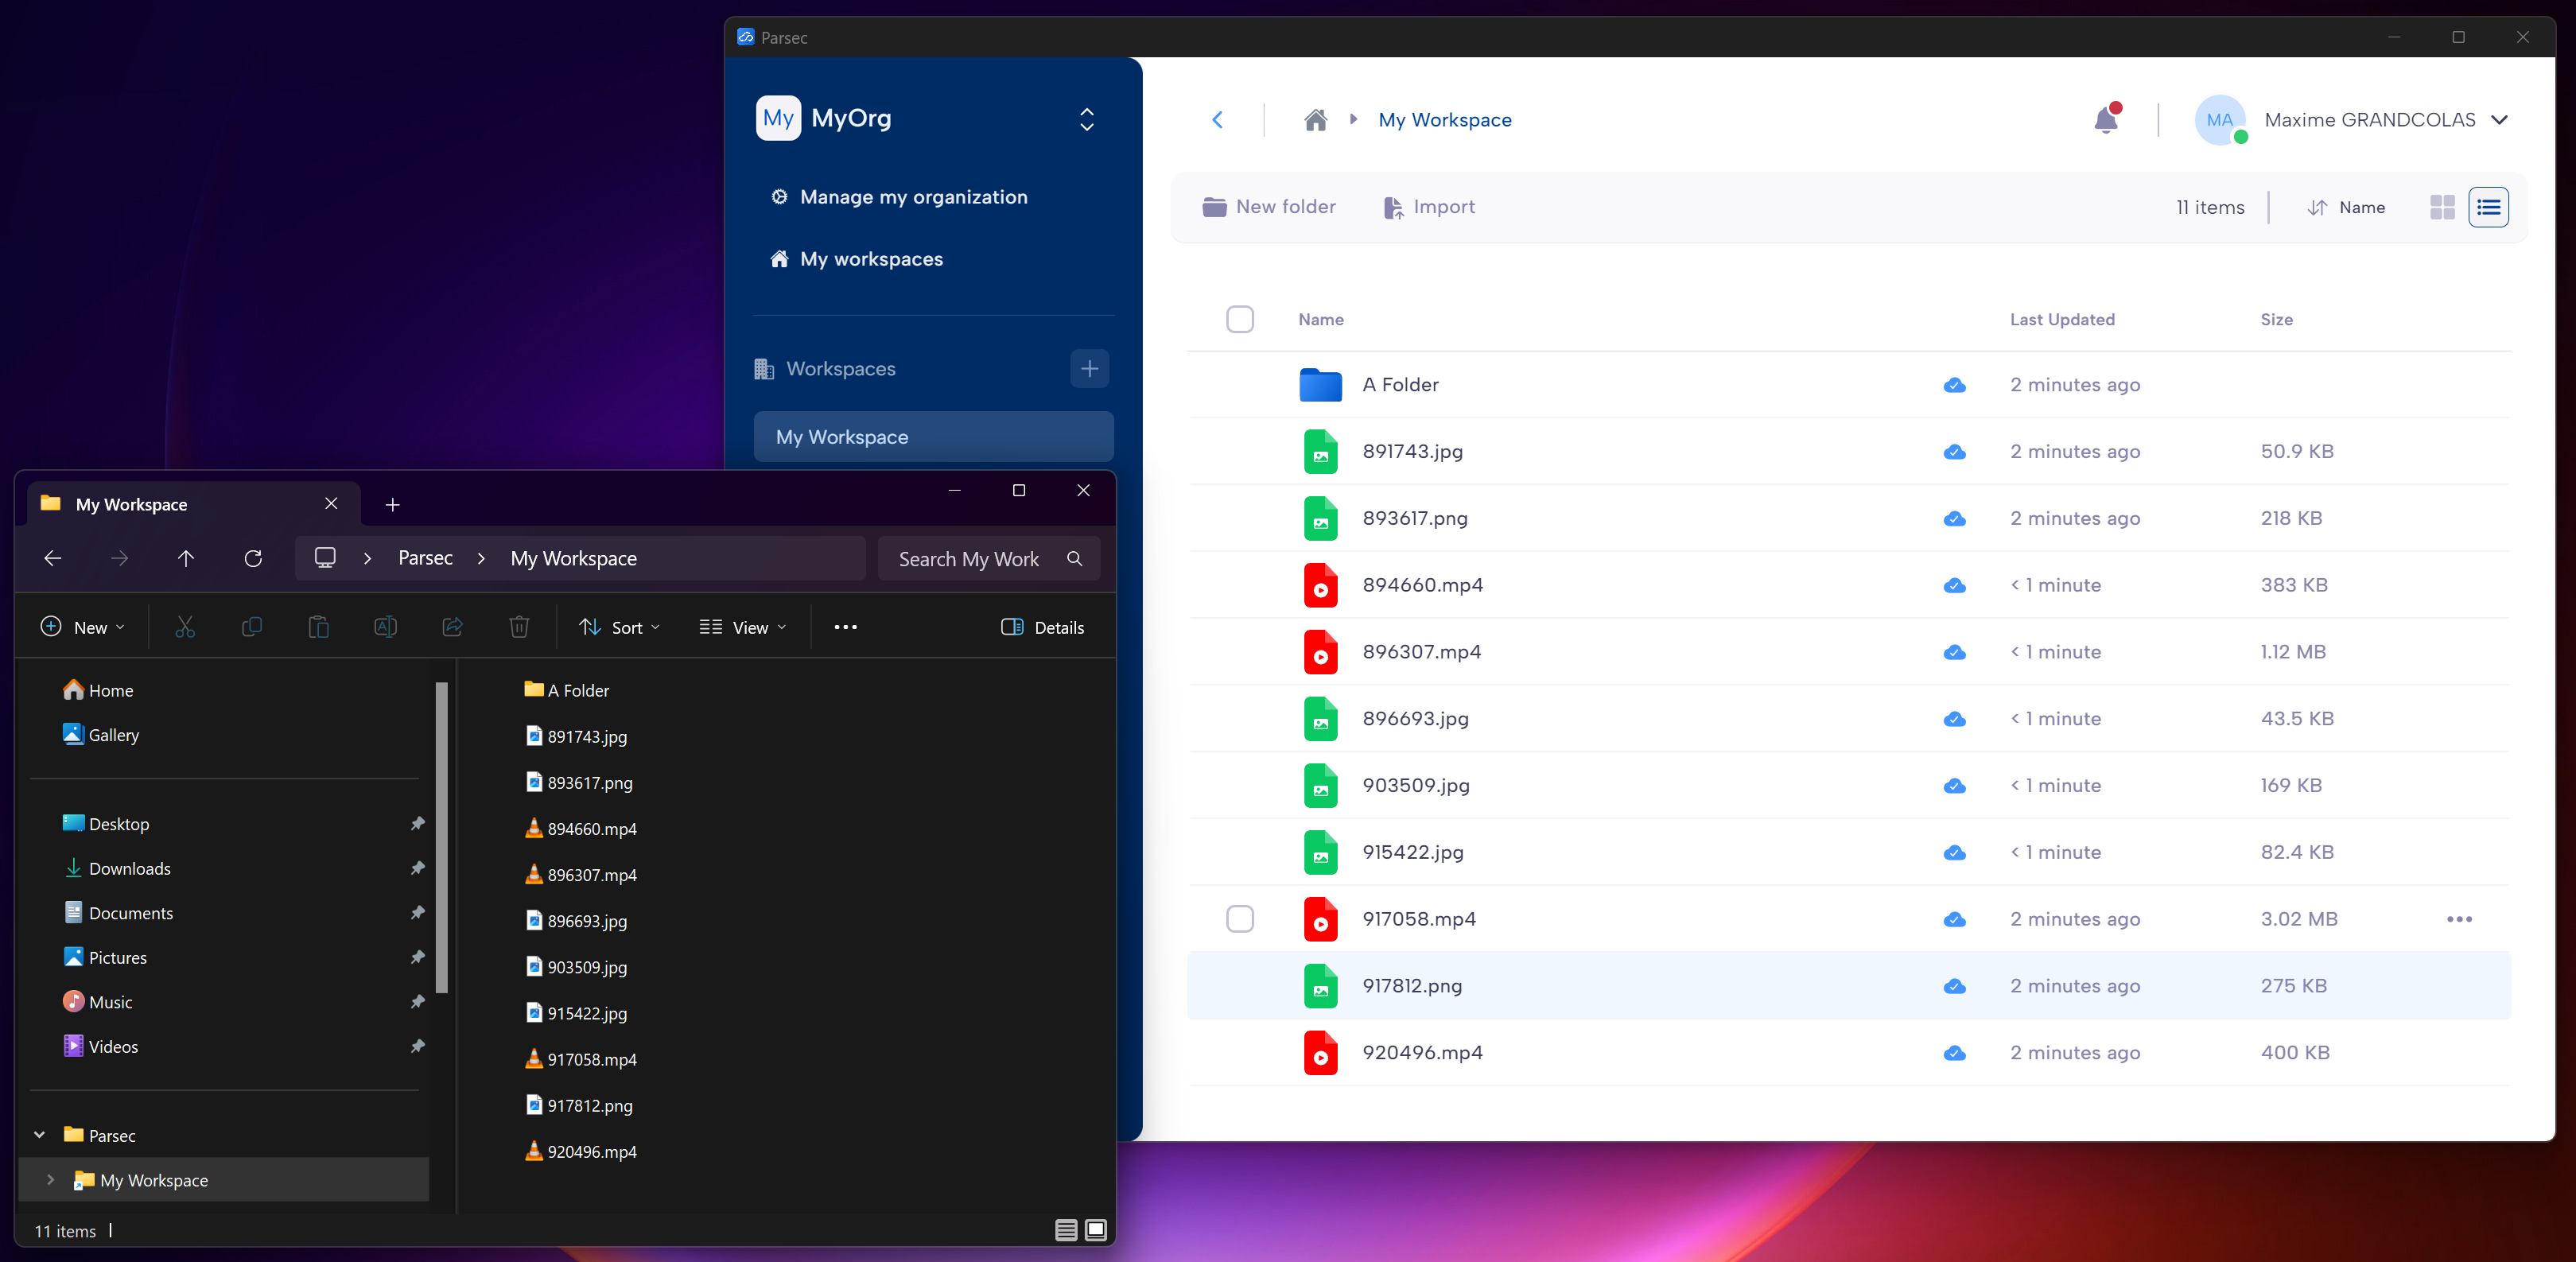Toggle the Details pane in File Explorer

tap(1042, 627)
